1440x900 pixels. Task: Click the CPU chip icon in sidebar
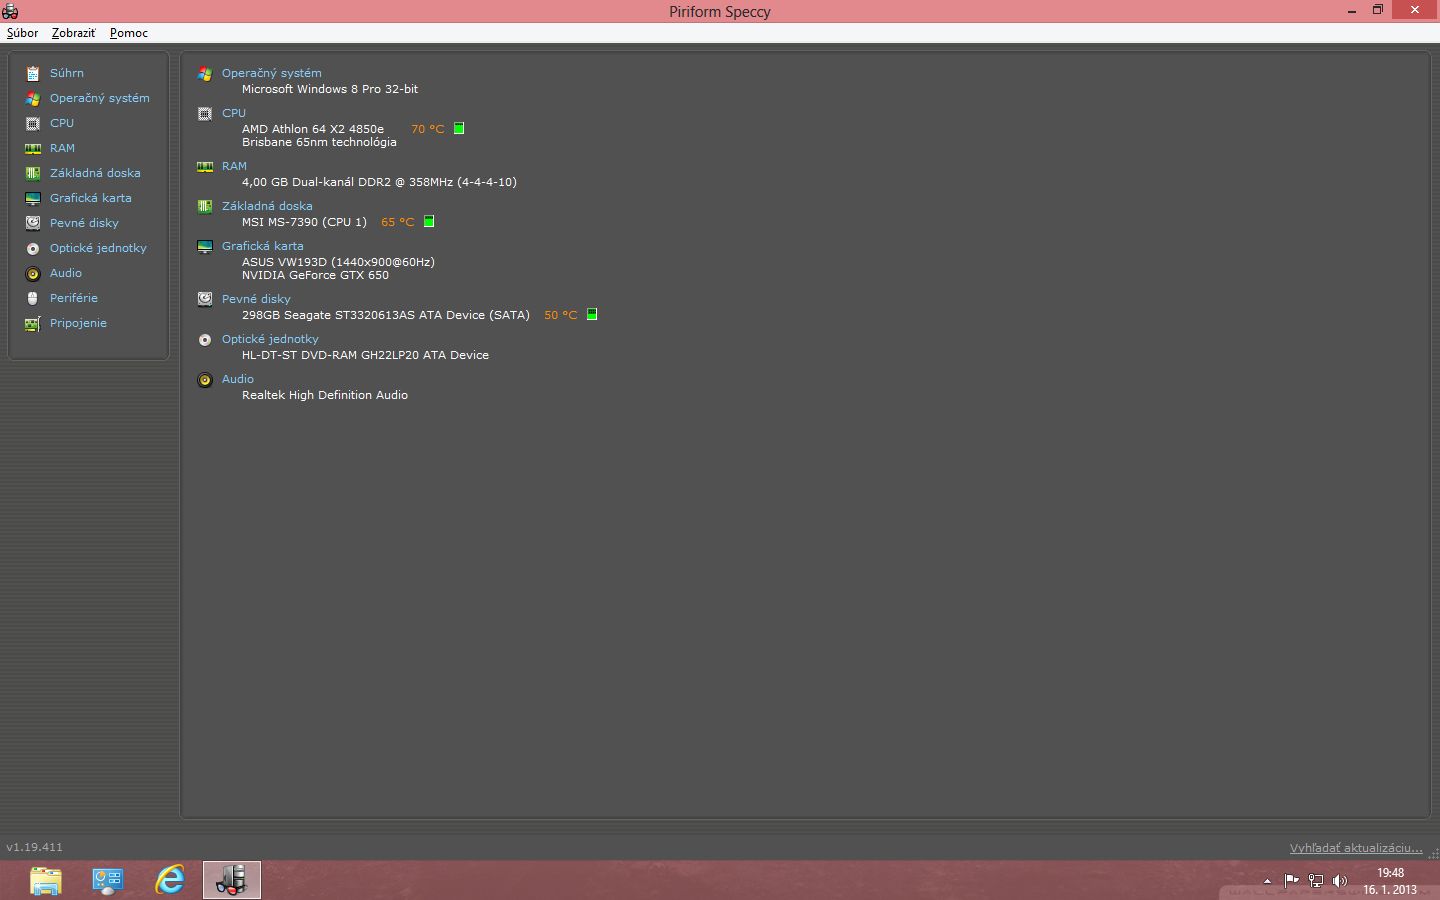pyautogui.click(x=33, y=123)
